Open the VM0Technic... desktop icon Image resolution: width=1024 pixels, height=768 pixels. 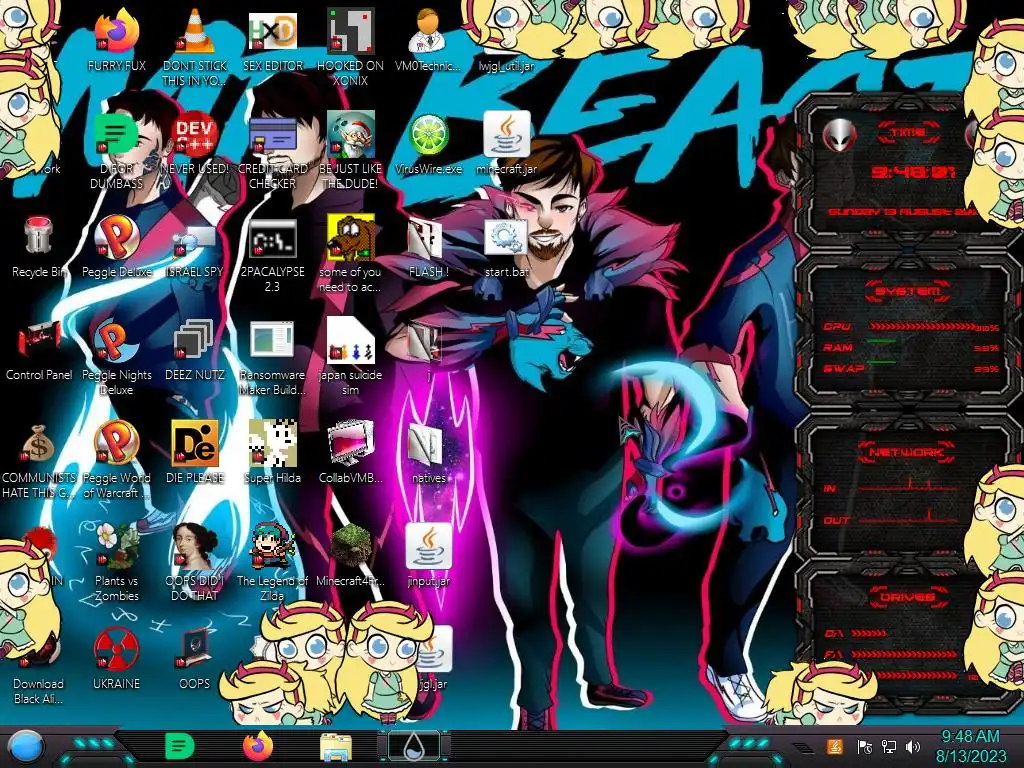(x=428, y=31)
